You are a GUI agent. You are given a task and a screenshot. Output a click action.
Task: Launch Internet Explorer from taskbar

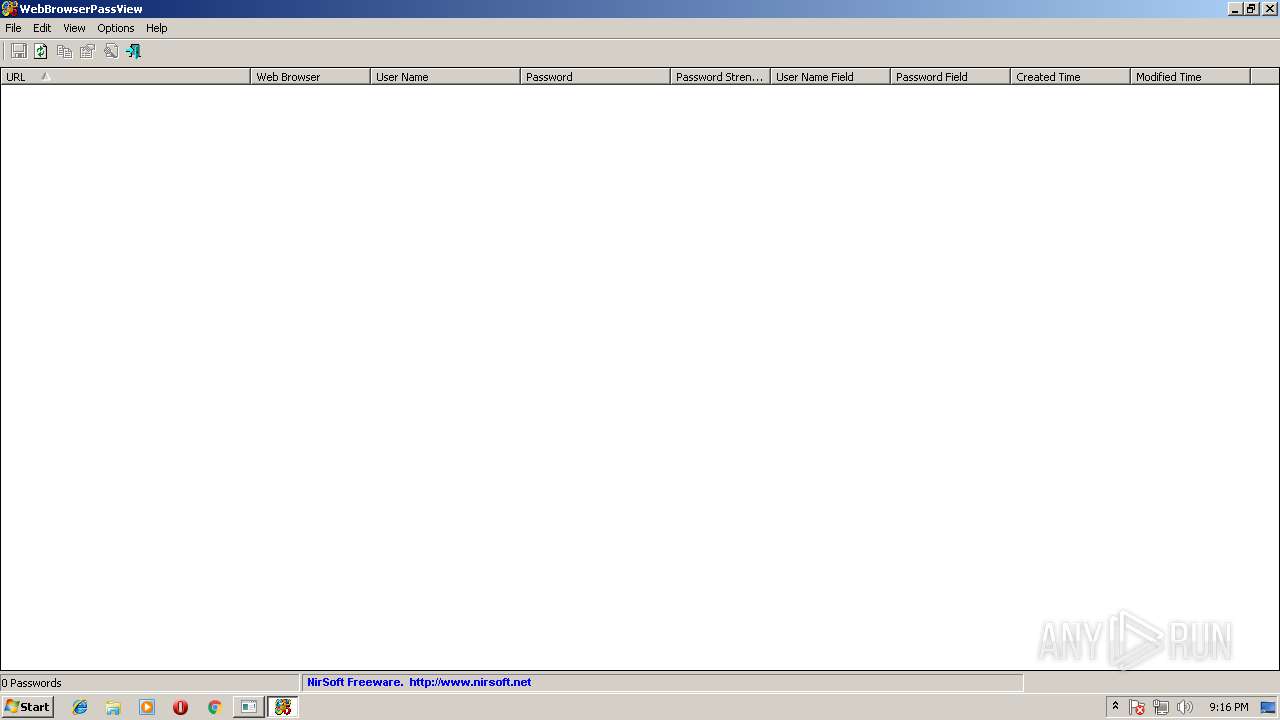point(80,707)
